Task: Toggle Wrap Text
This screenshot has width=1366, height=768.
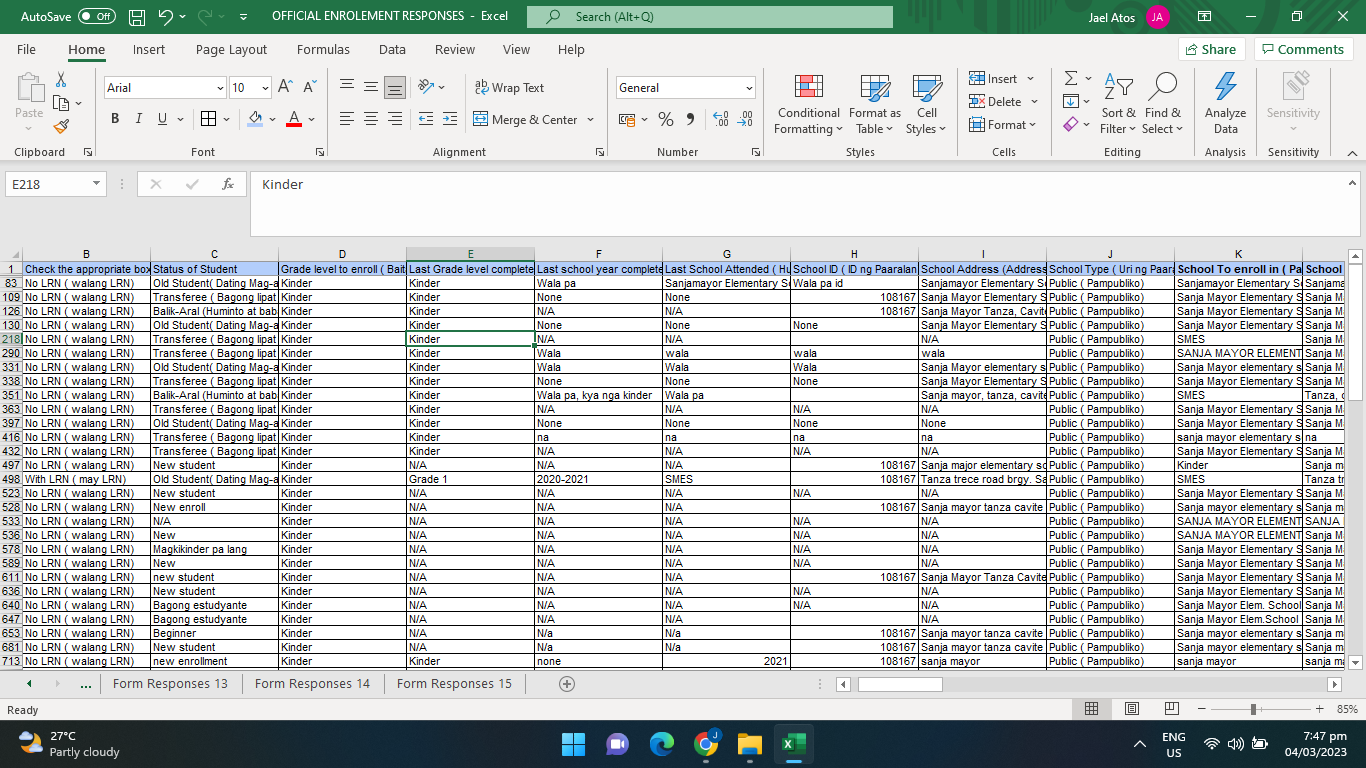Action: [509, 87]
